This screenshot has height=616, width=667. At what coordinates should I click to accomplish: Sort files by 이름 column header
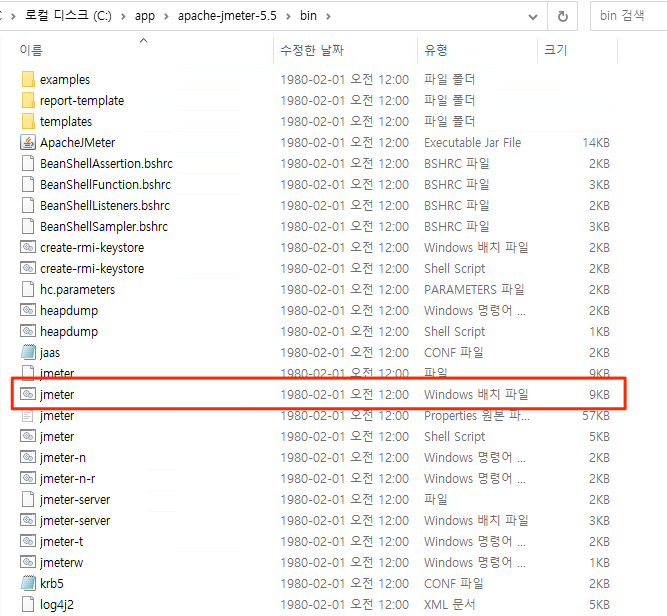tap(31, 50)
